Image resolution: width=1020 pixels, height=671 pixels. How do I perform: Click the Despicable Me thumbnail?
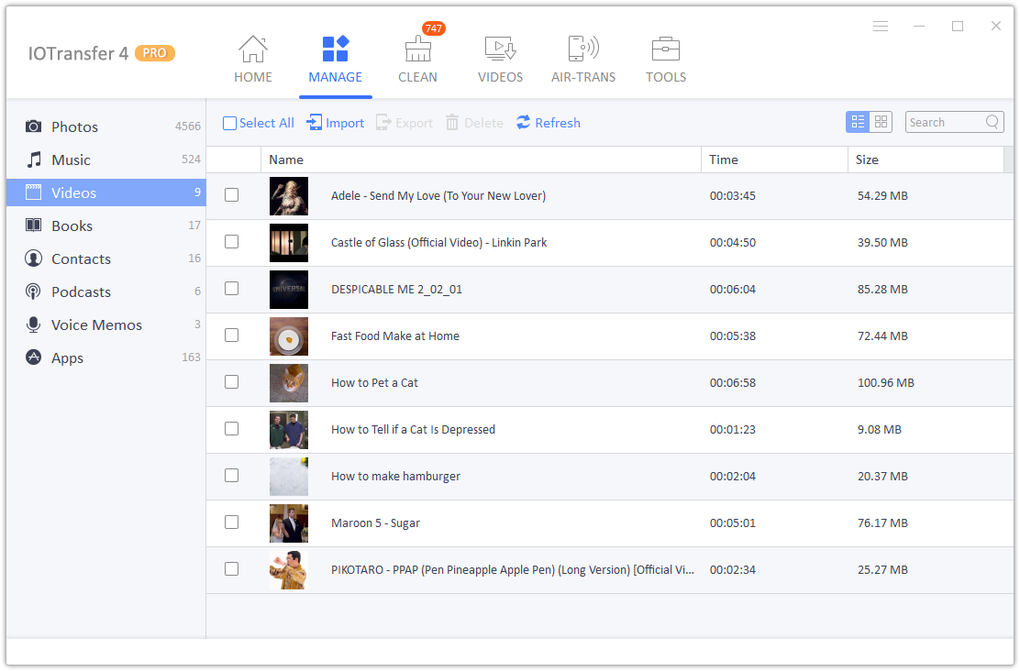tap(289, 290)
